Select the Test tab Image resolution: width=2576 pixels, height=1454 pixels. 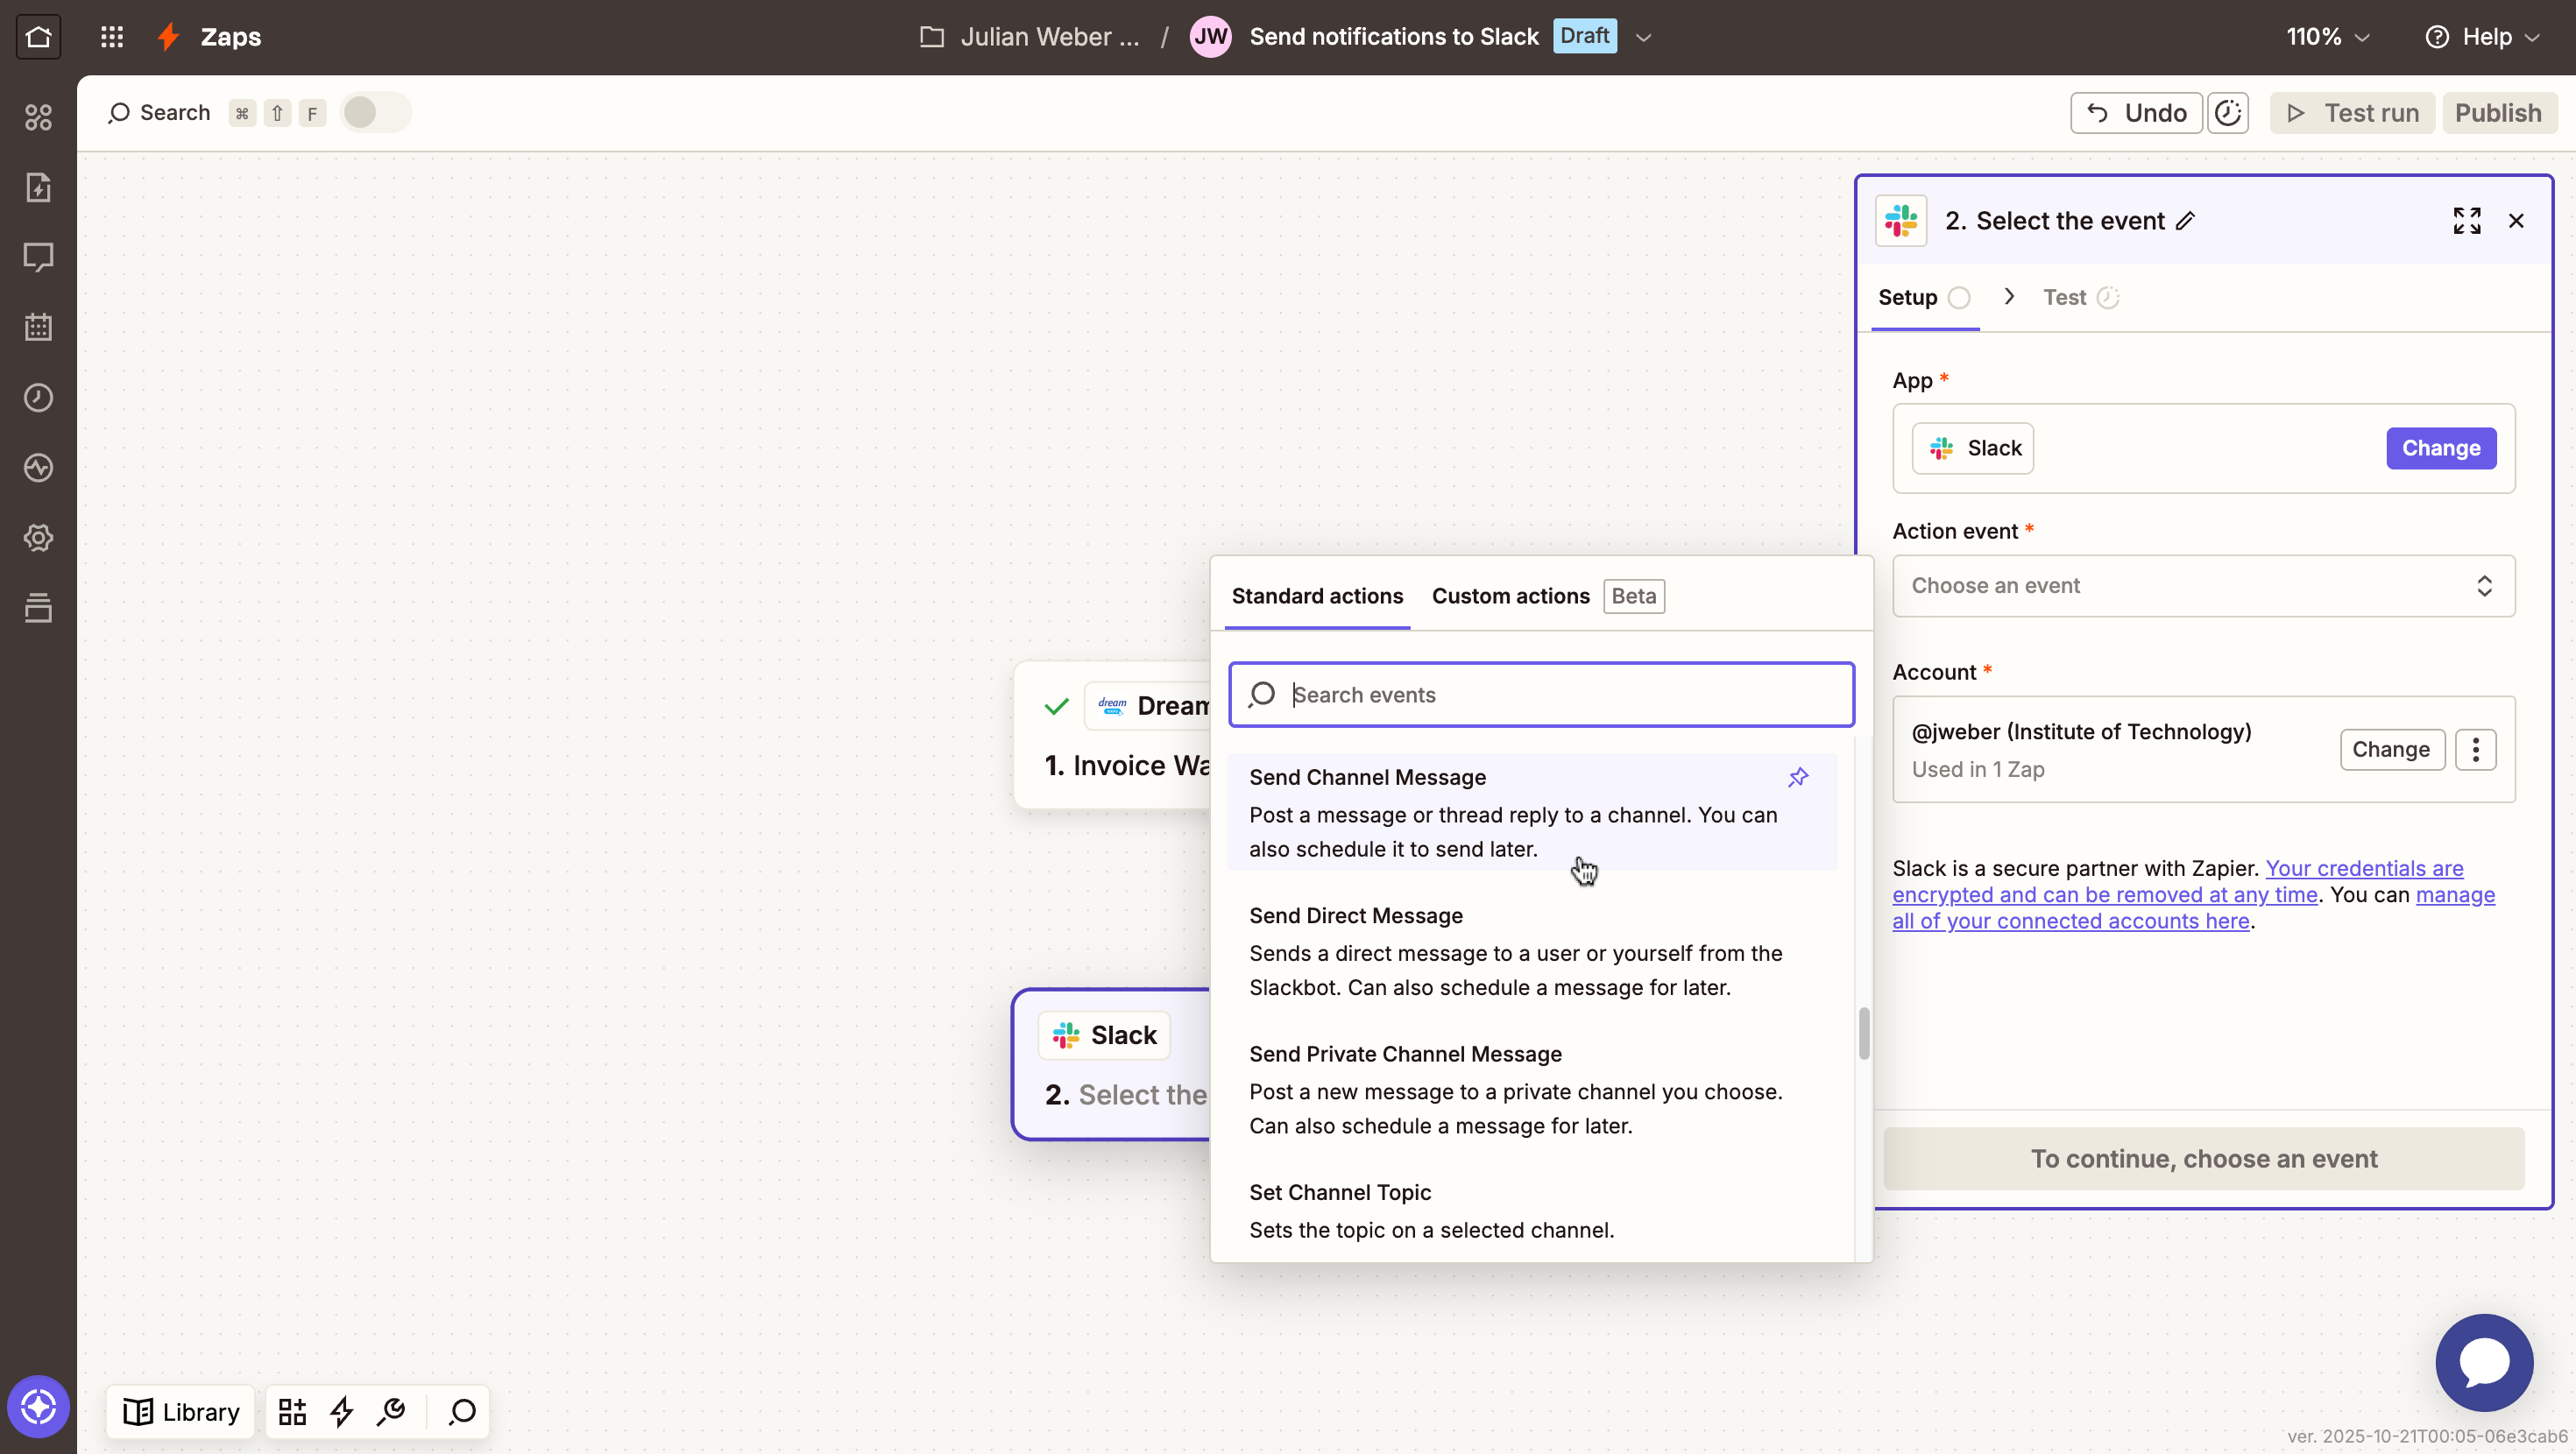(2080, 298)
